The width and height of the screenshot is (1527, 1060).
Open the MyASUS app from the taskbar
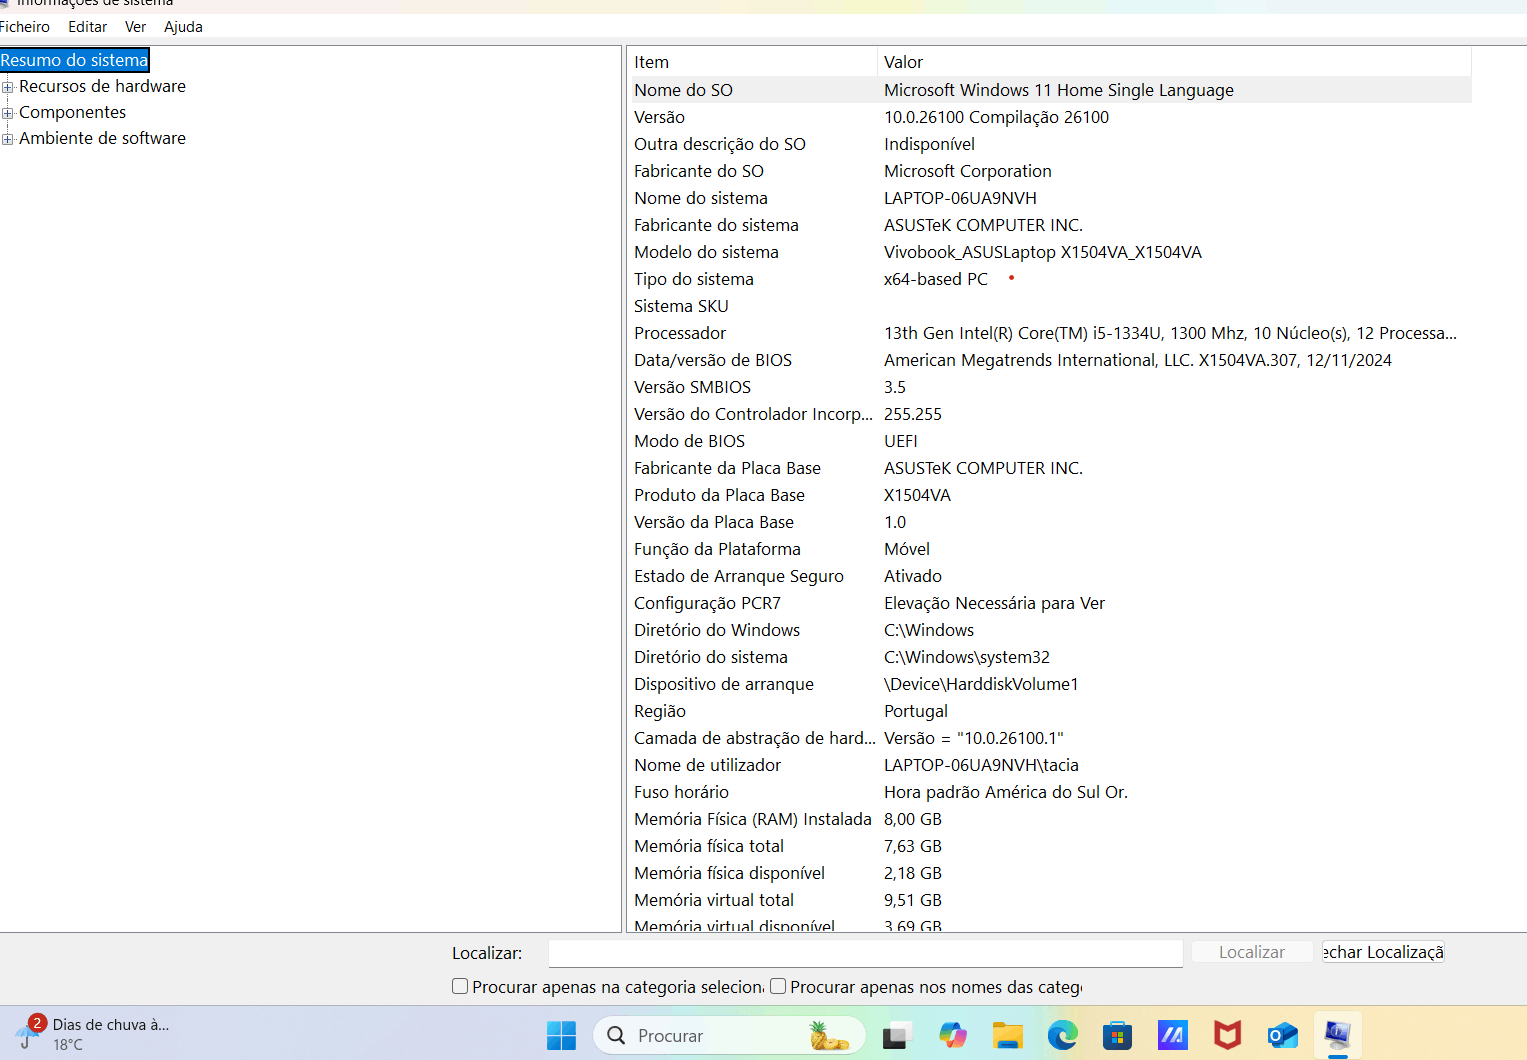tap(1172, 1035)
